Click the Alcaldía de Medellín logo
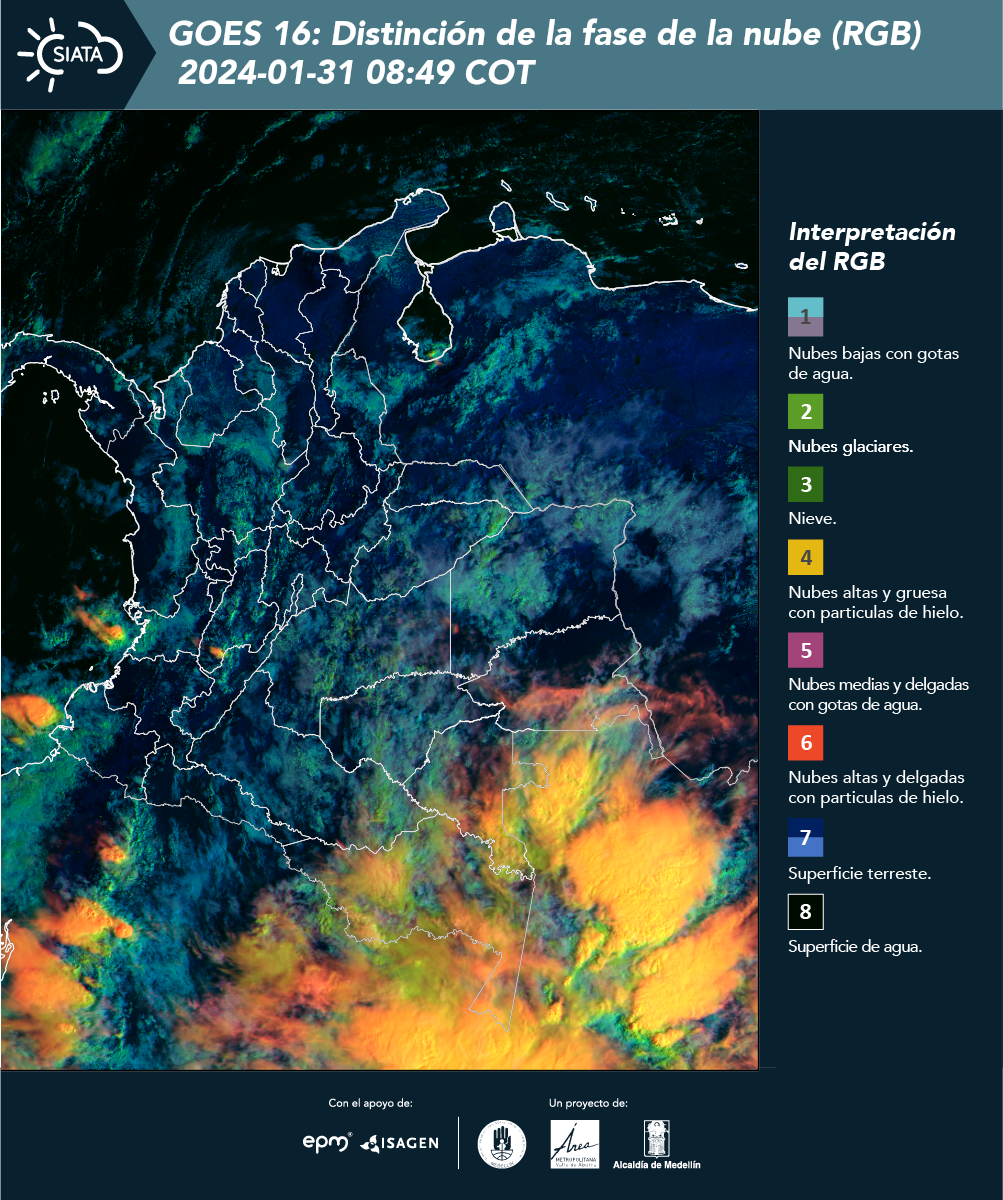This screenshot has height=1200, width=1003. pos(657,1145)
